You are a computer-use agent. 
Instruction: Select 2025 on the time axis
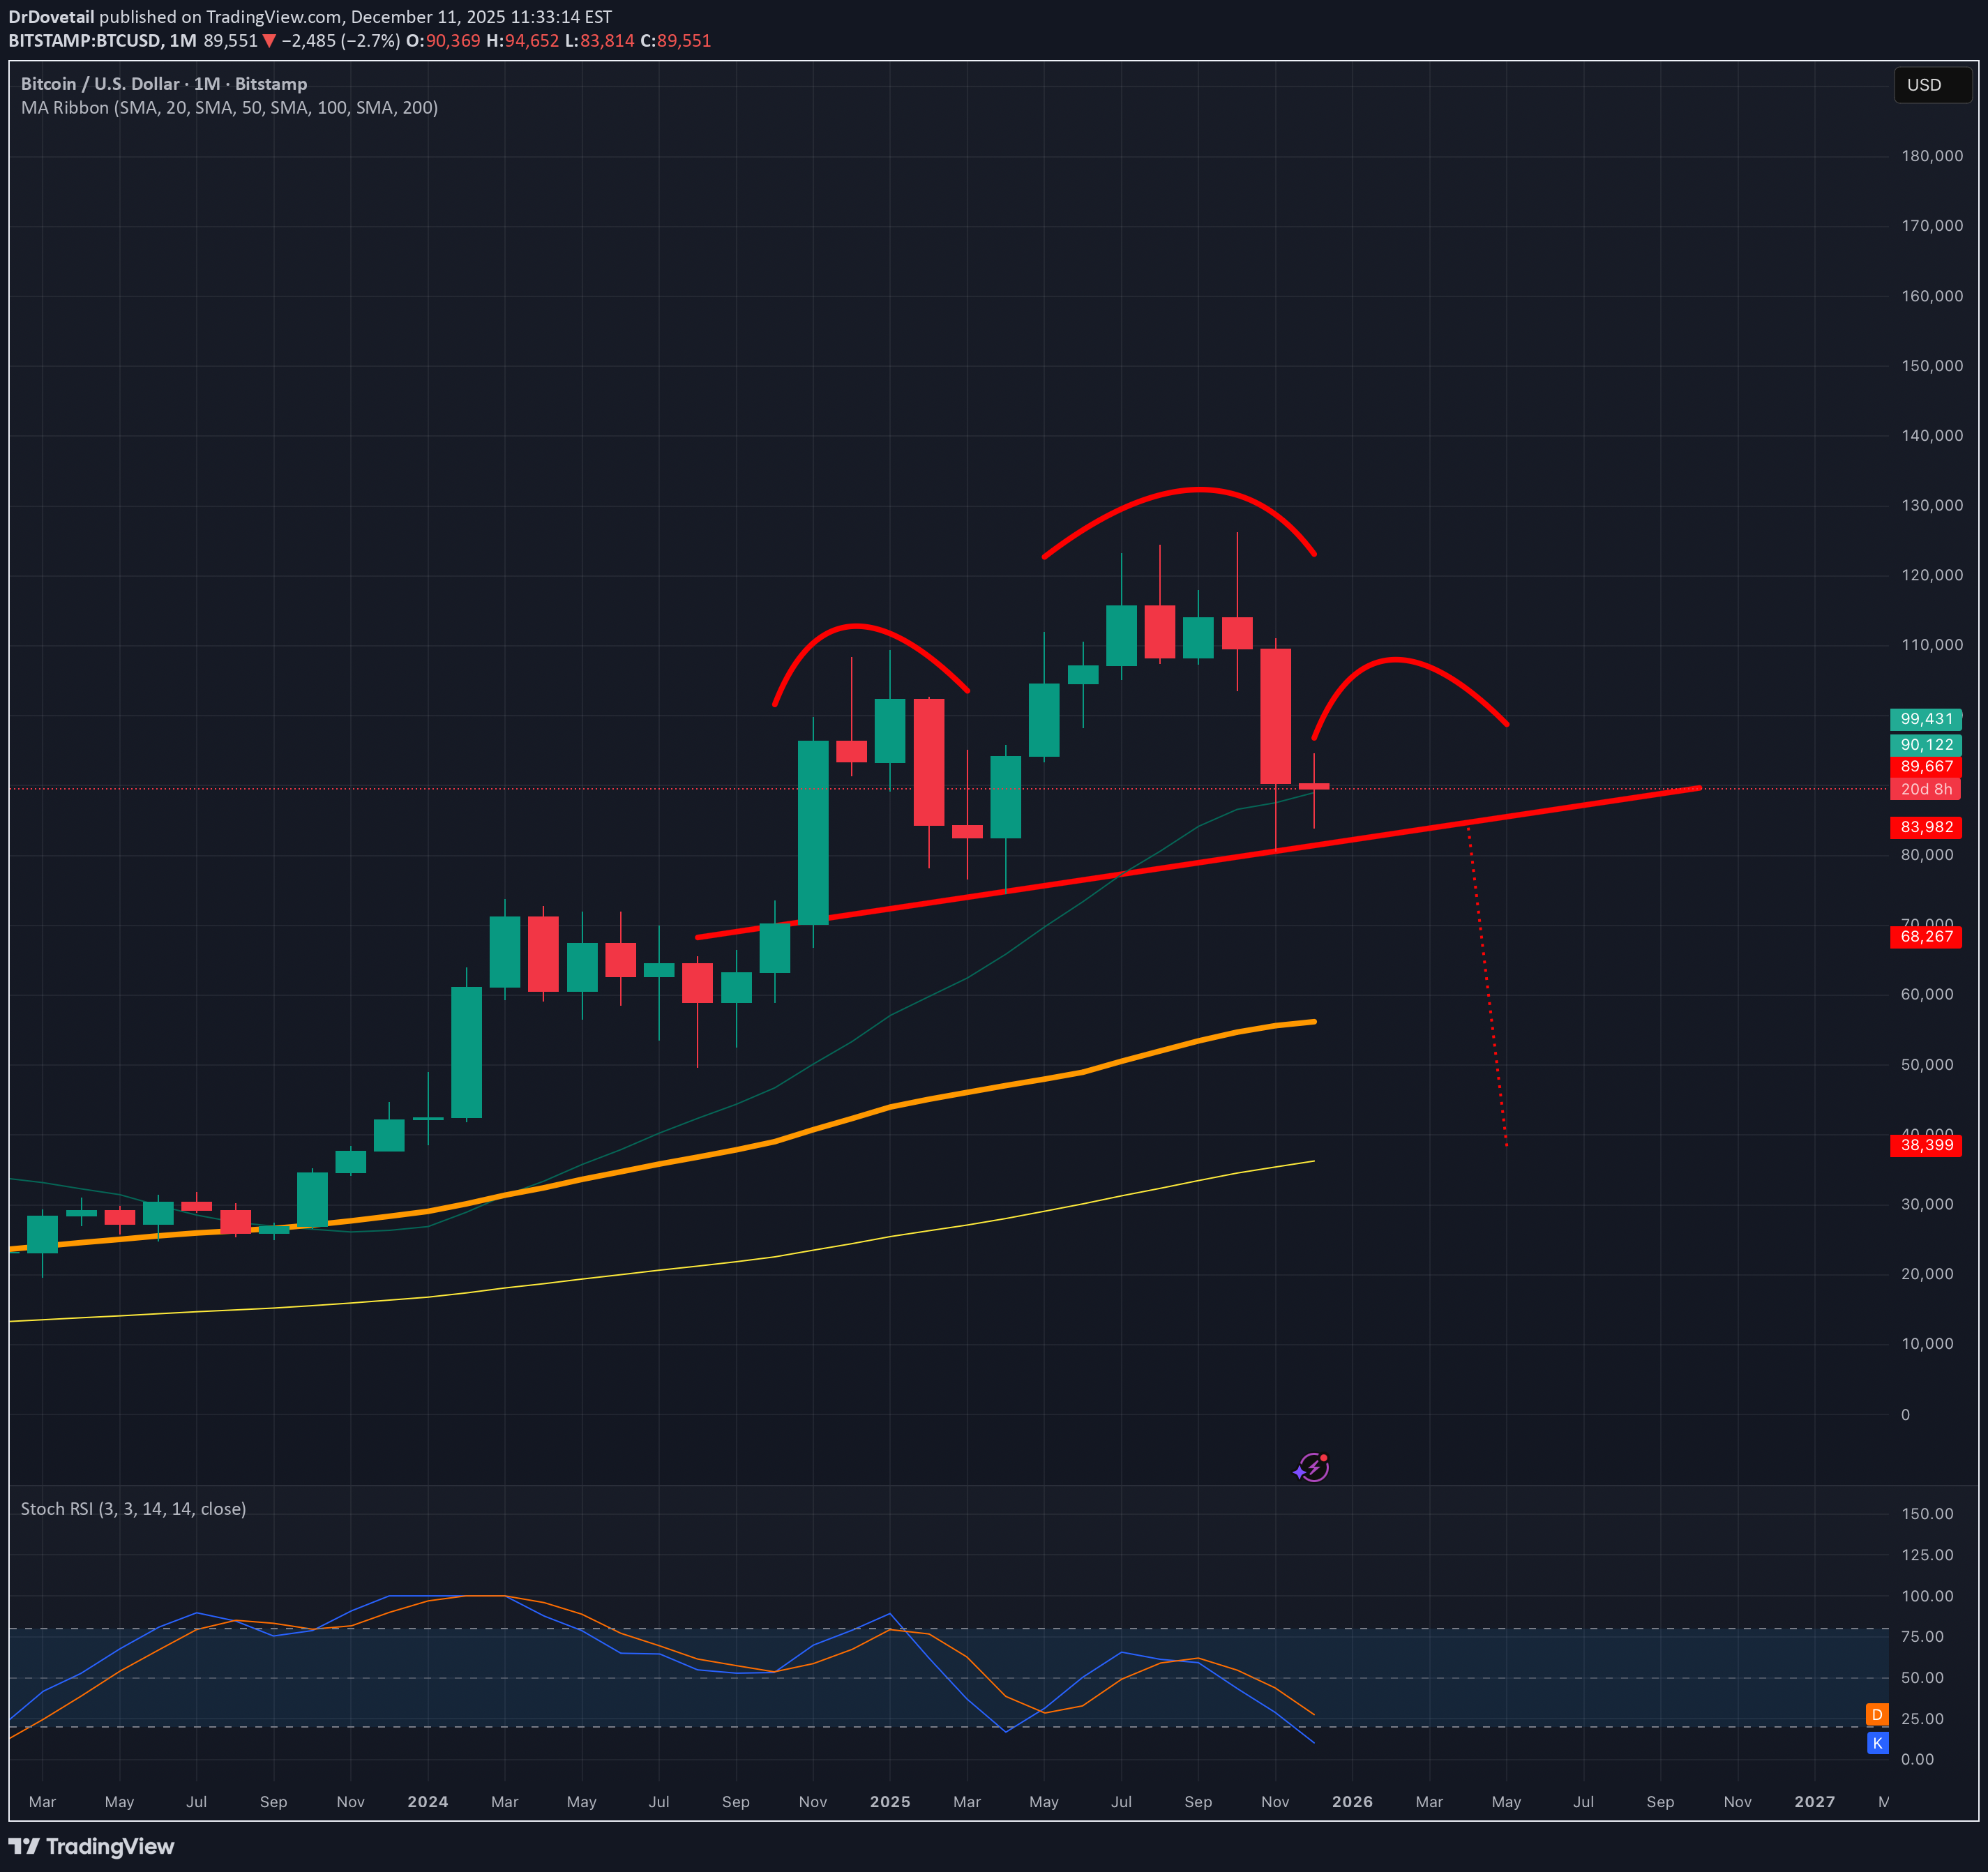pyautogui.click(x=890, y=1801)
